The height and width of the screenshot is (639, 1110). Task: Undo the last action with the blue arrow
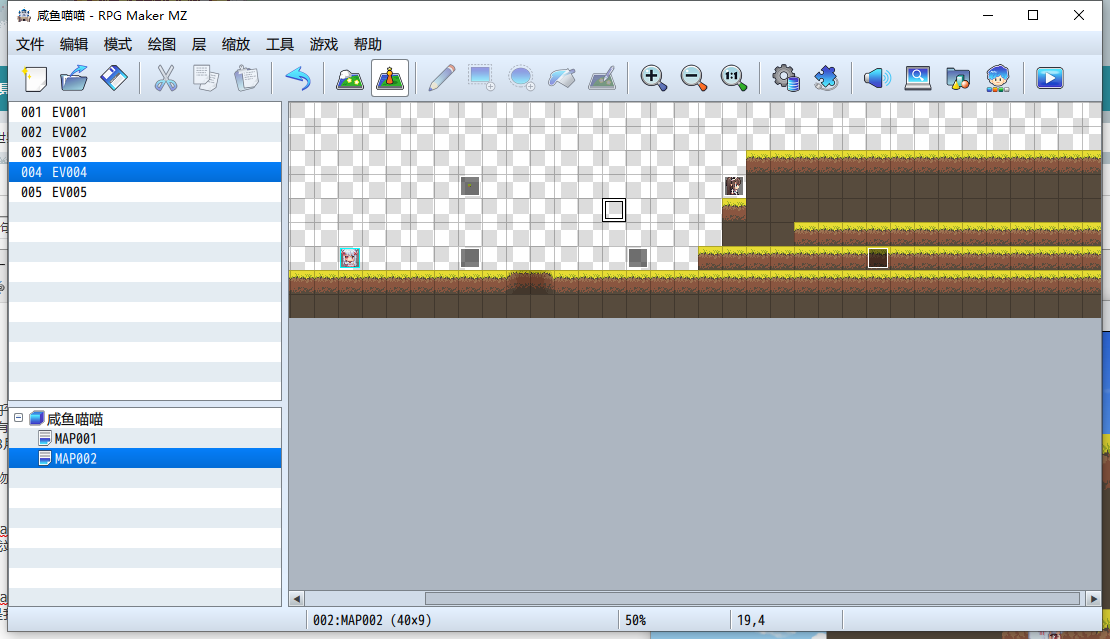click(x=298, y=78)
